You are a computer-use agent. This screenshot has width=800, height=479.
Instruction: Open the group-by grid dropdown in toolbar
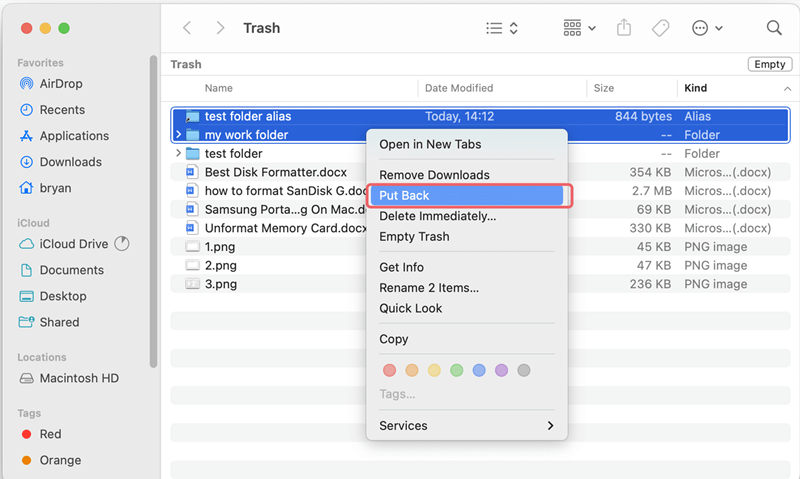578,28
